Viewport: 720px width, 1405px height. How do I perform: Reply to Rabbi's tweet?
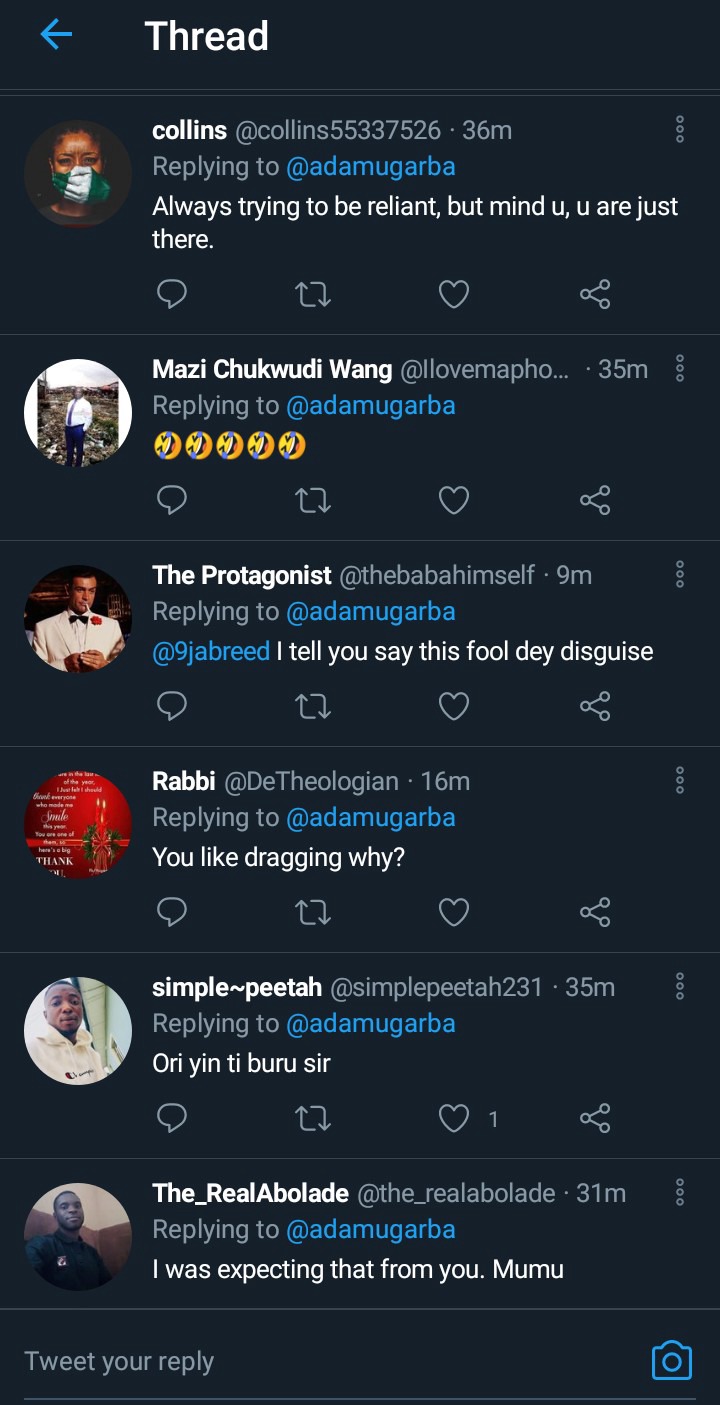(172, 912)
